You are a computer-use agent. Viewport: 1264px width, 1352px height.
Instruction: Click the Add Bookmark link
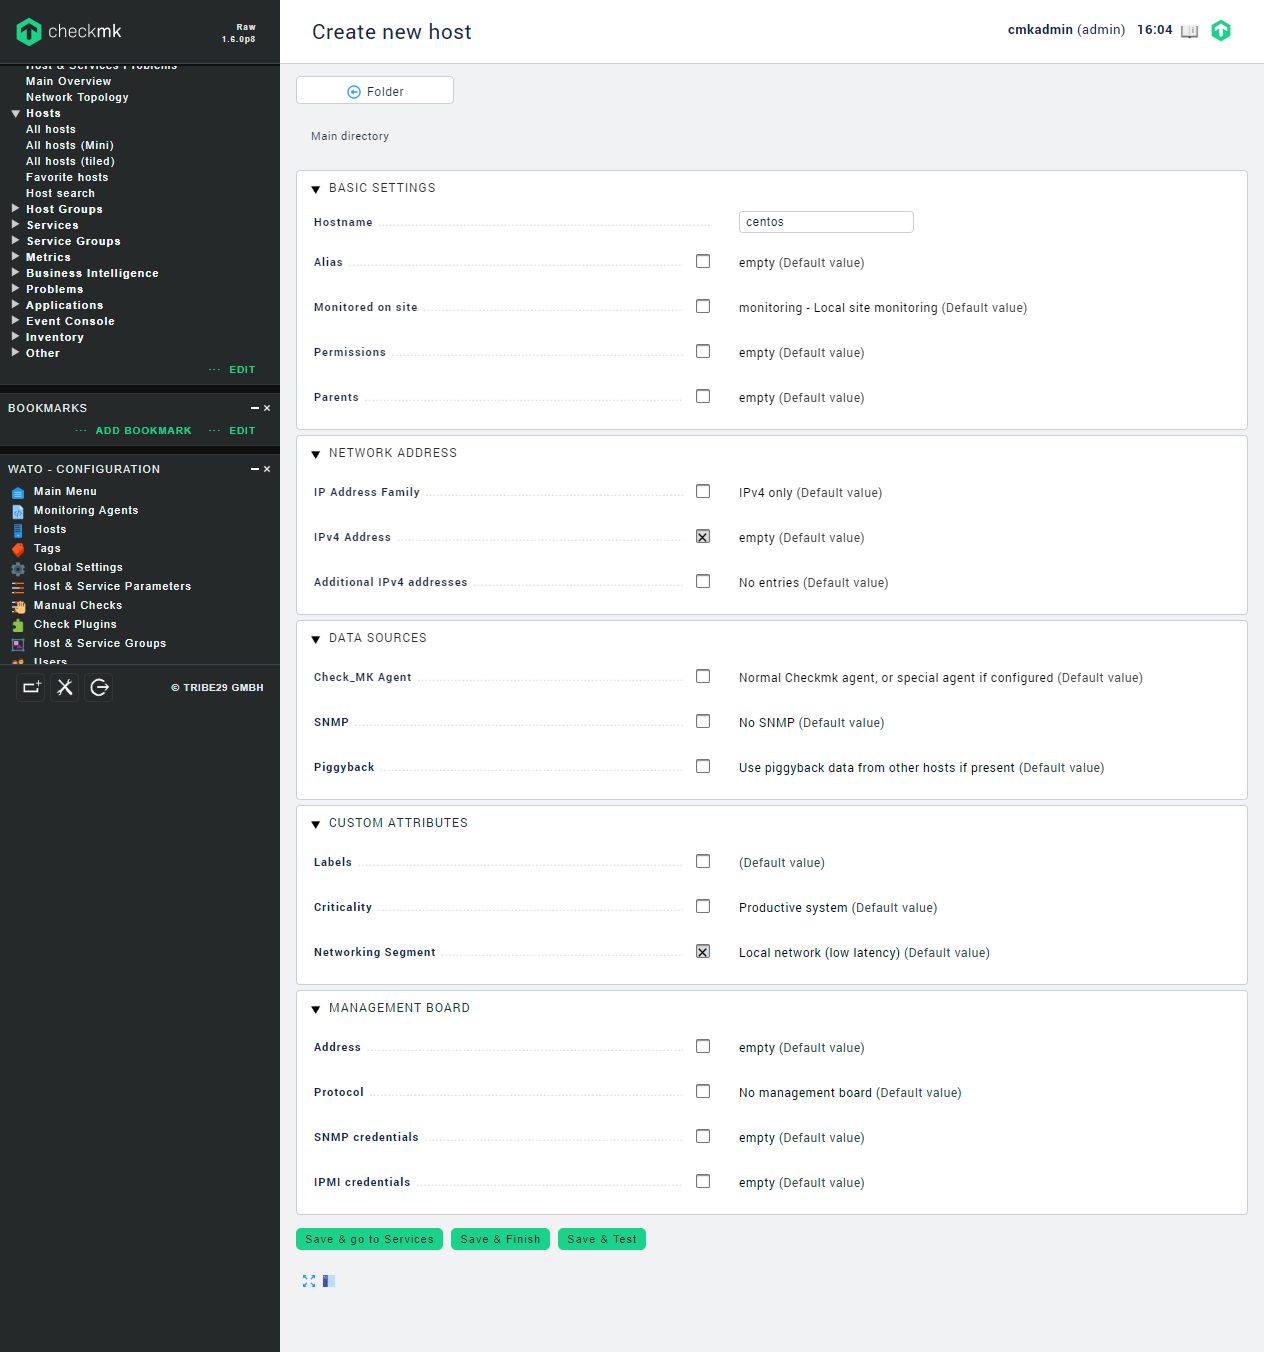point(143,431)
